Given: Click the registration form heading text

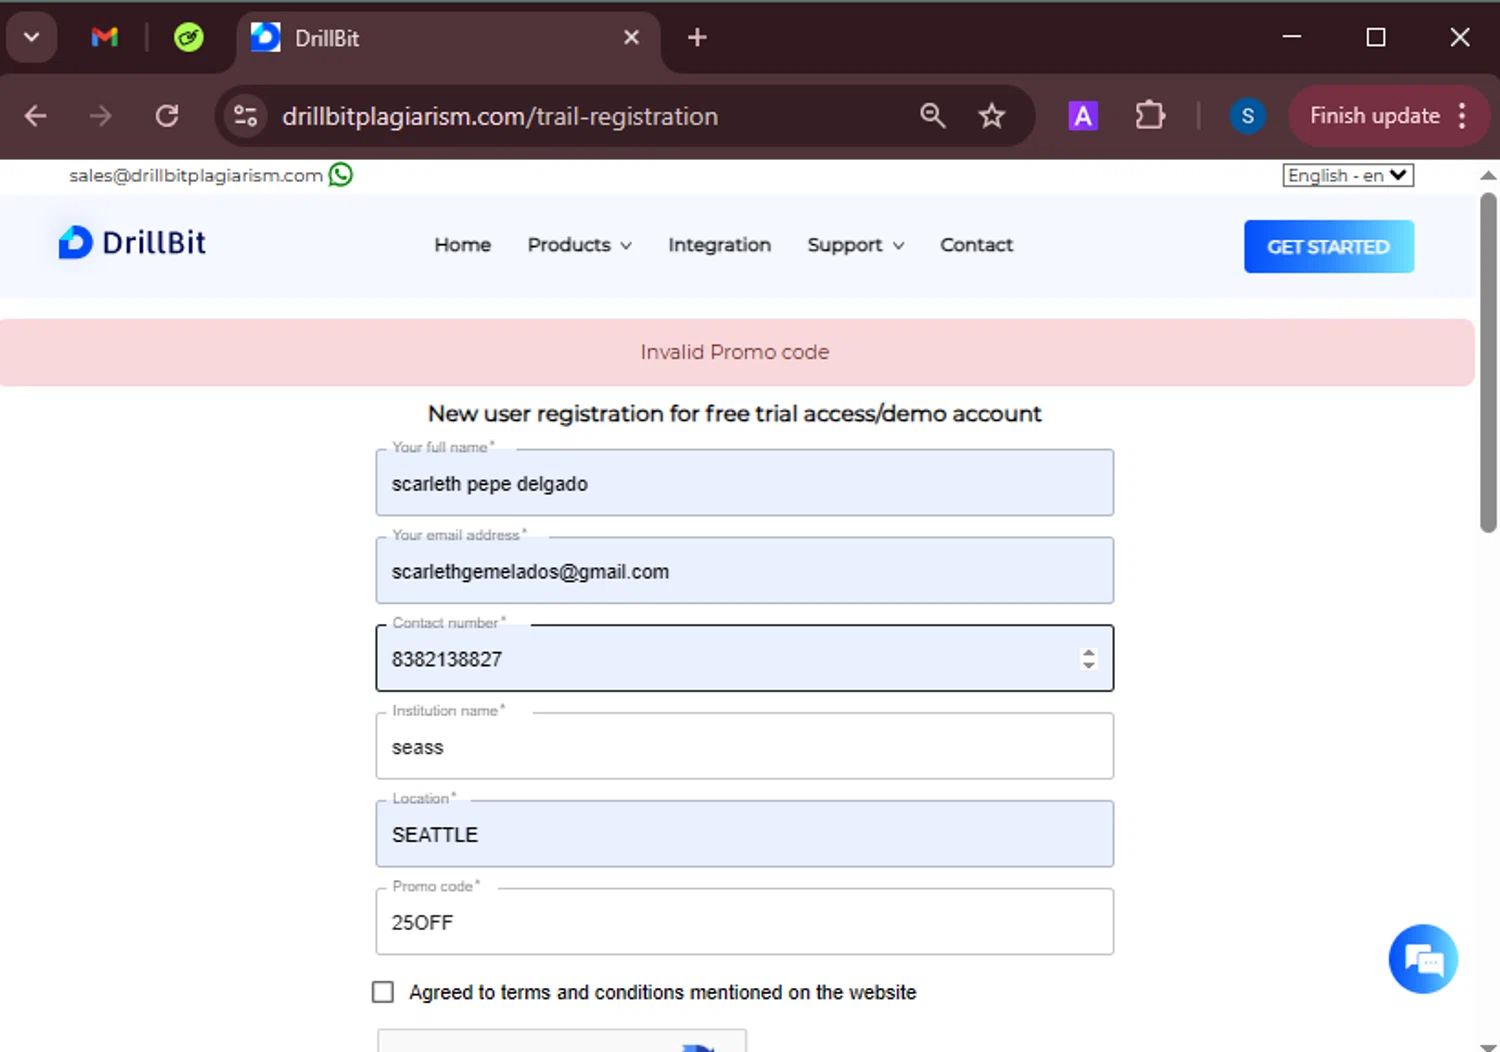Looking at the screenshot, I should (x=735, y=414).
